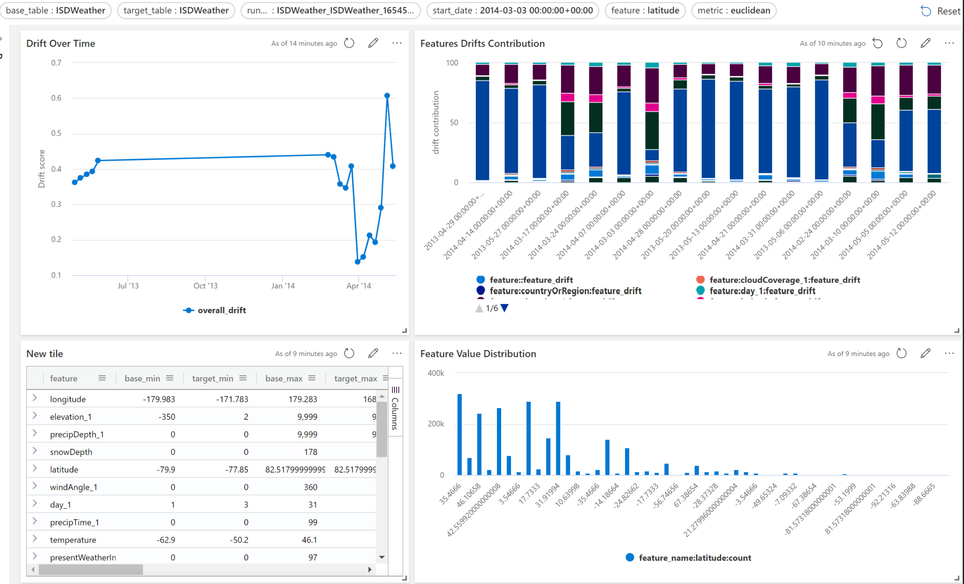Expand the day_1 row
964x584 pixels.
(35, 504)
